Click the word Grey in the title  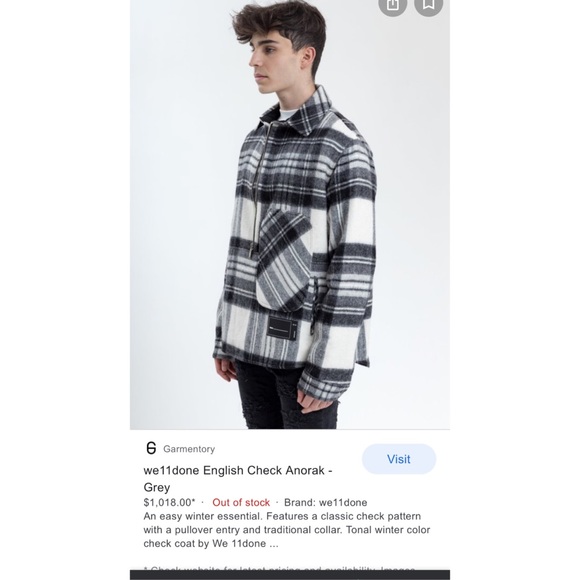click(157, 487)
